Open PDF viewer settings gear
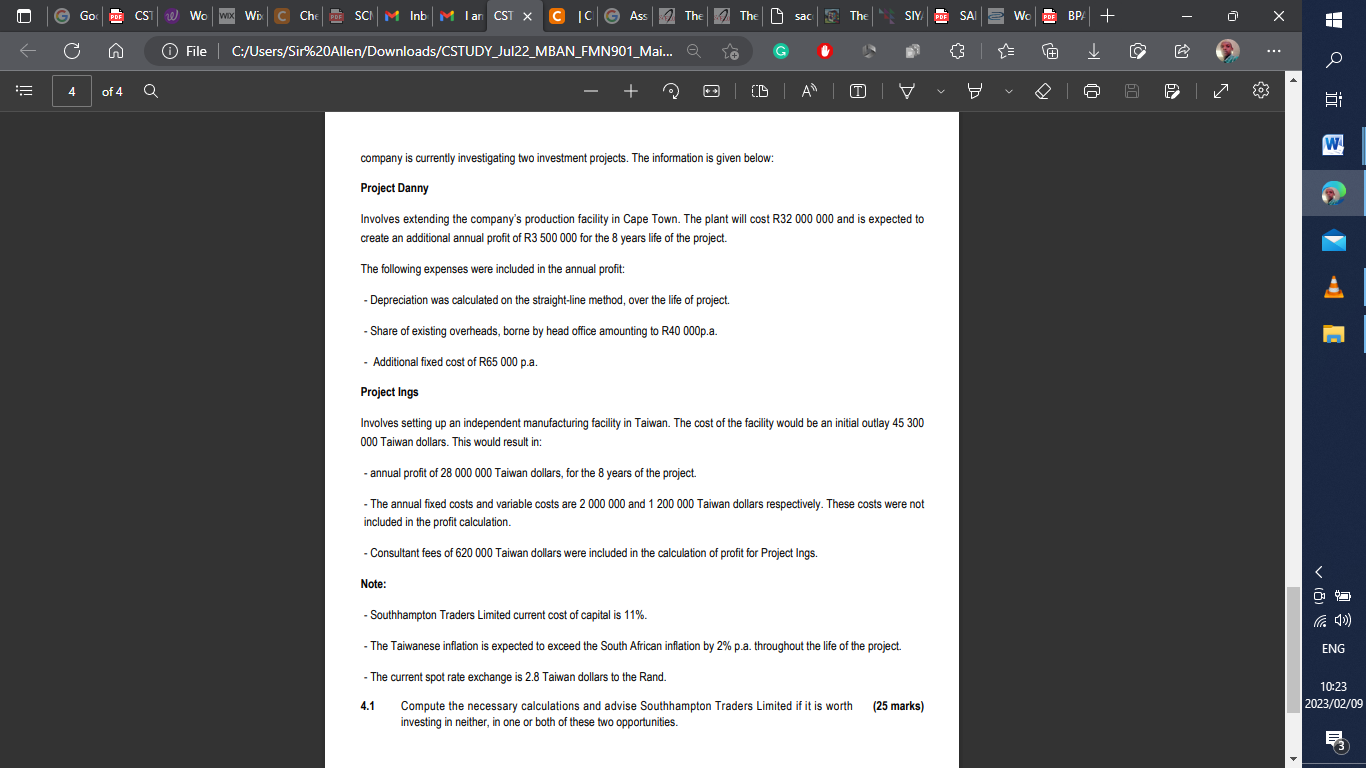This screenshot has height=768, width=1366. (x=1261, y=91)
